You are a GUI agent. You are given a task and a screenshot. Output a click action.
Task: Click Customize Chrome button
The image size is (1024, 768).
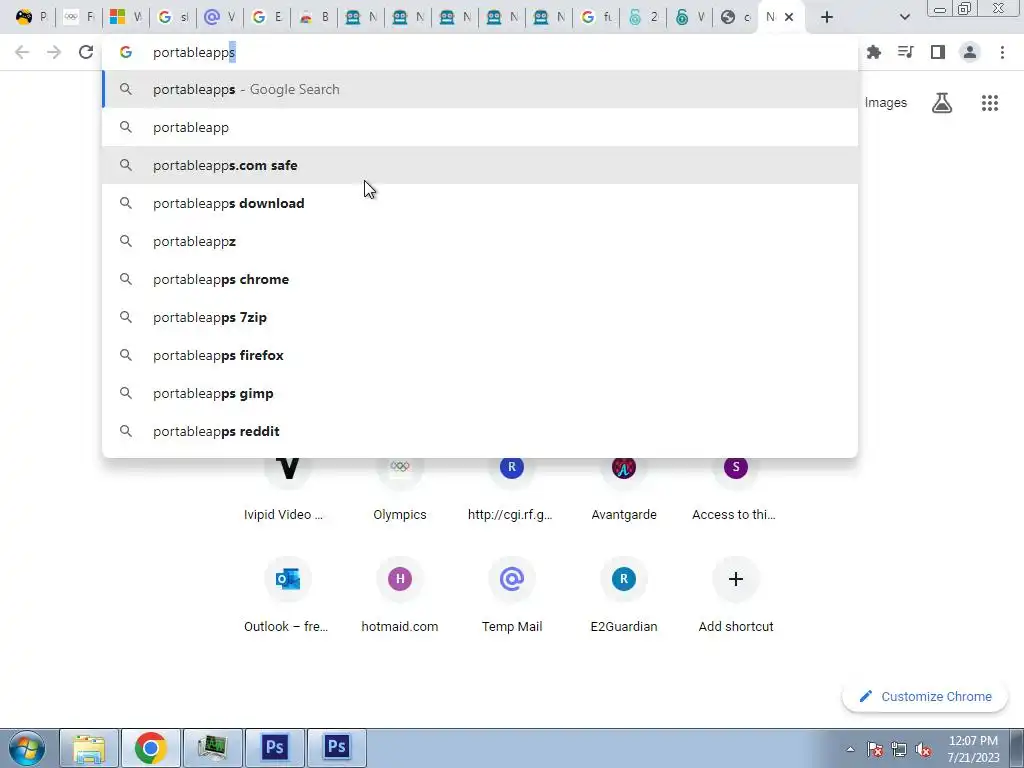click(925, 696)
